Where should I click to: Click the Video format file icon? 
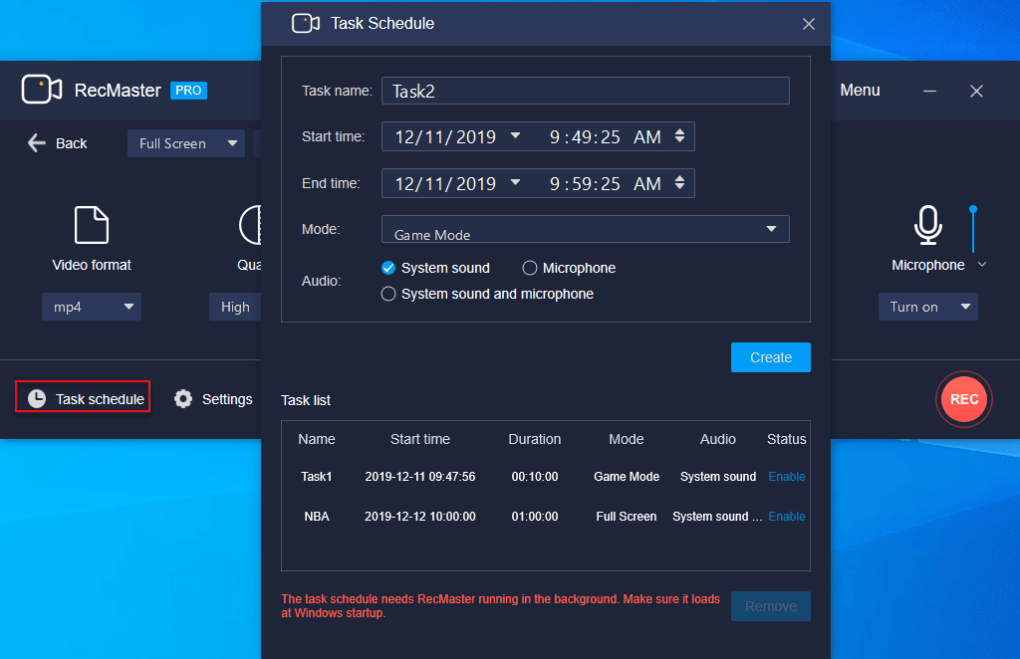[92, 226]
